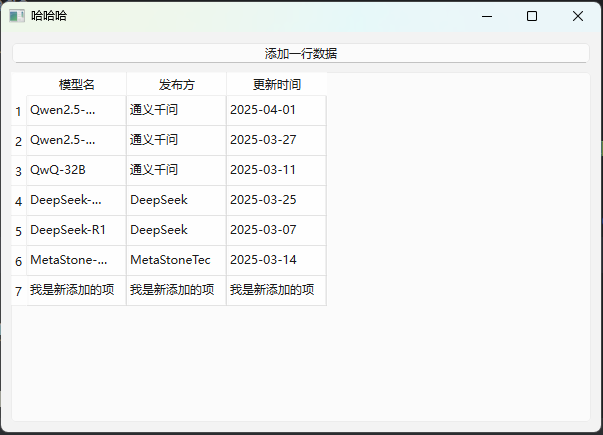Select row header 3
The image size is (603, 435).
(x=18, y=171)
